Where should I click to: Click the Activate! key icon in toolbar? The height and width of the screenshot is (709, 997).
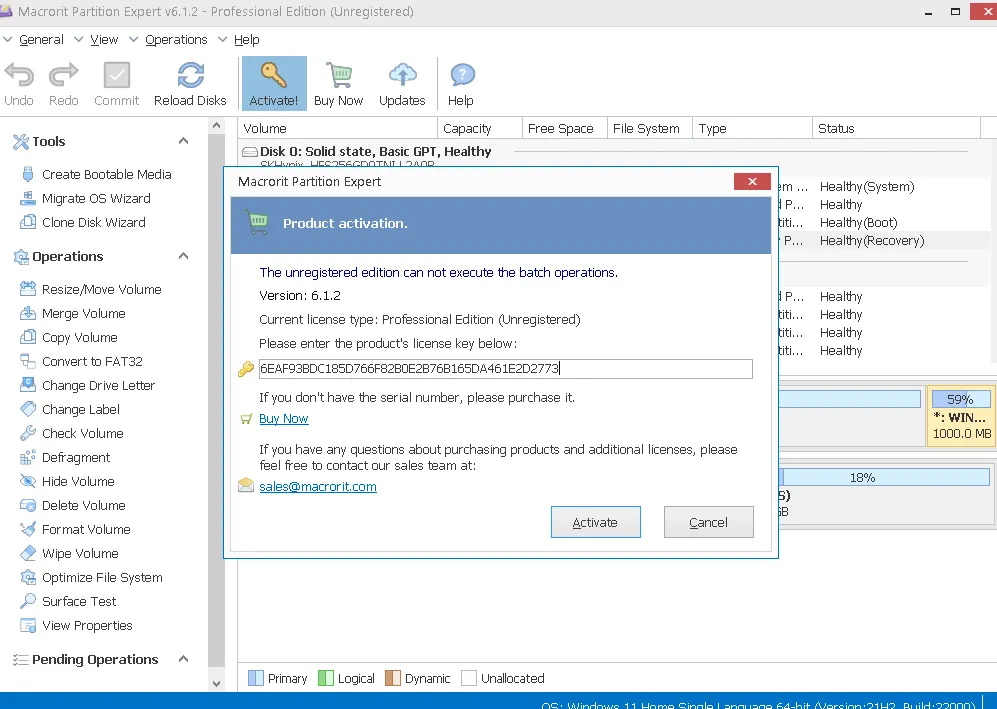point(274,83)
